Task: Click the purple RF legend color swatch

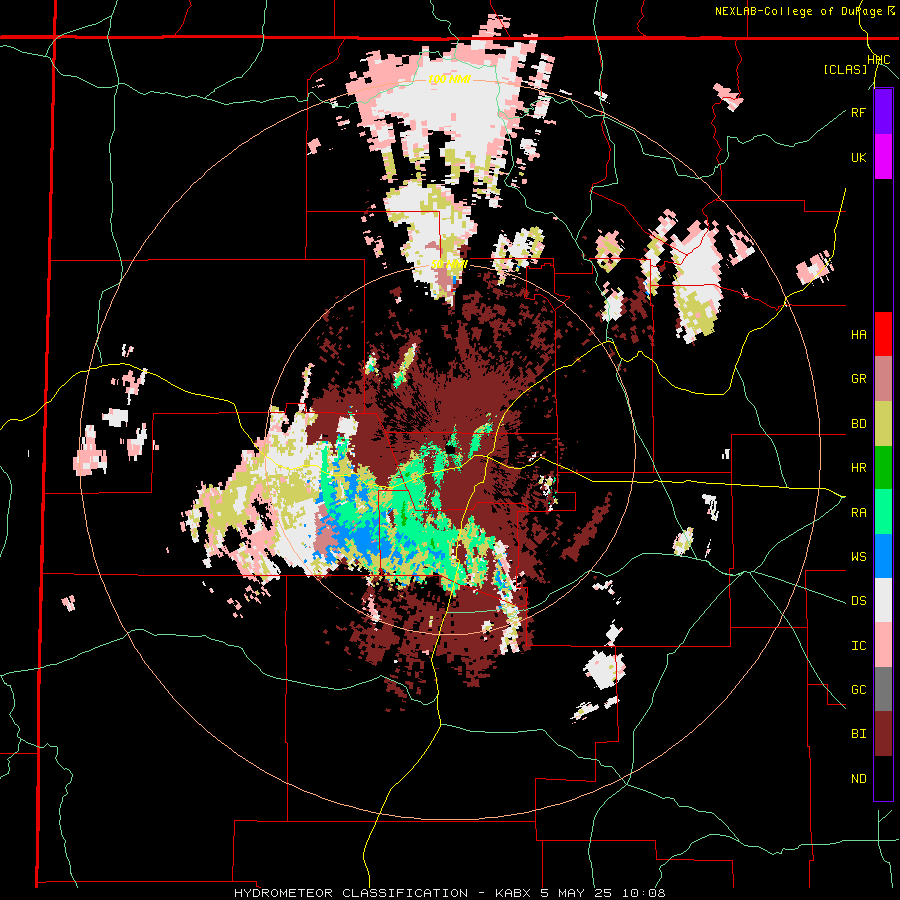Action: click(x=883, y=112)
